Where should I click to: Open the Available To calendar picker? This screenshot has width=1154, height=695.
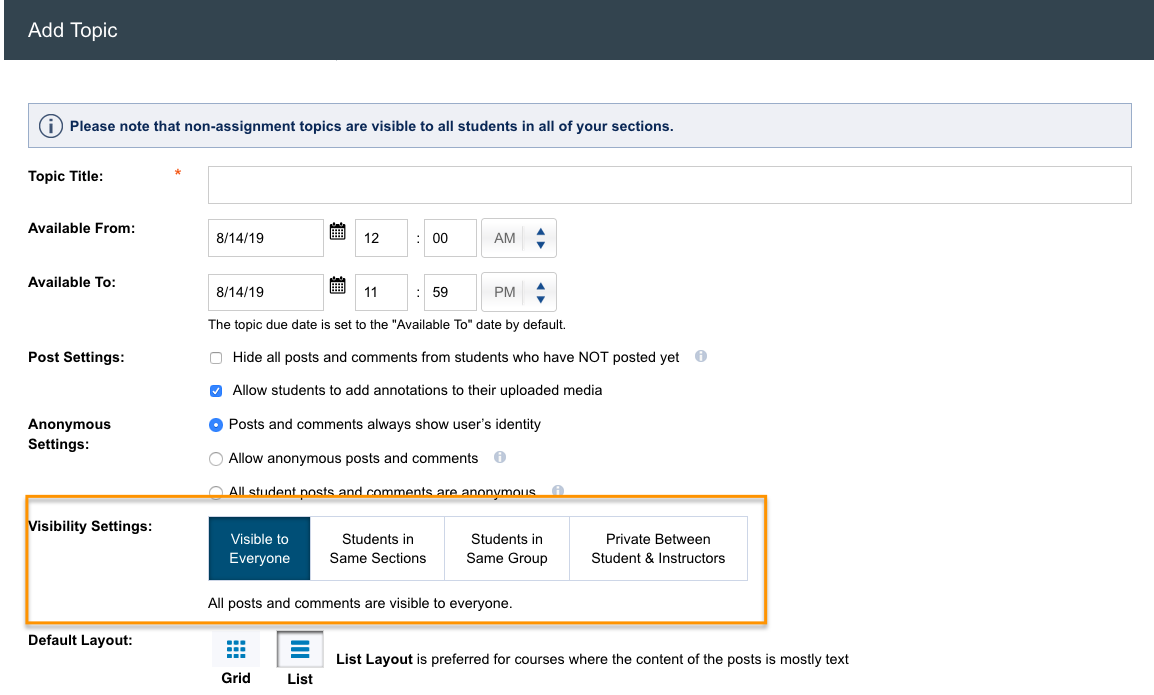tap(337, 286)
